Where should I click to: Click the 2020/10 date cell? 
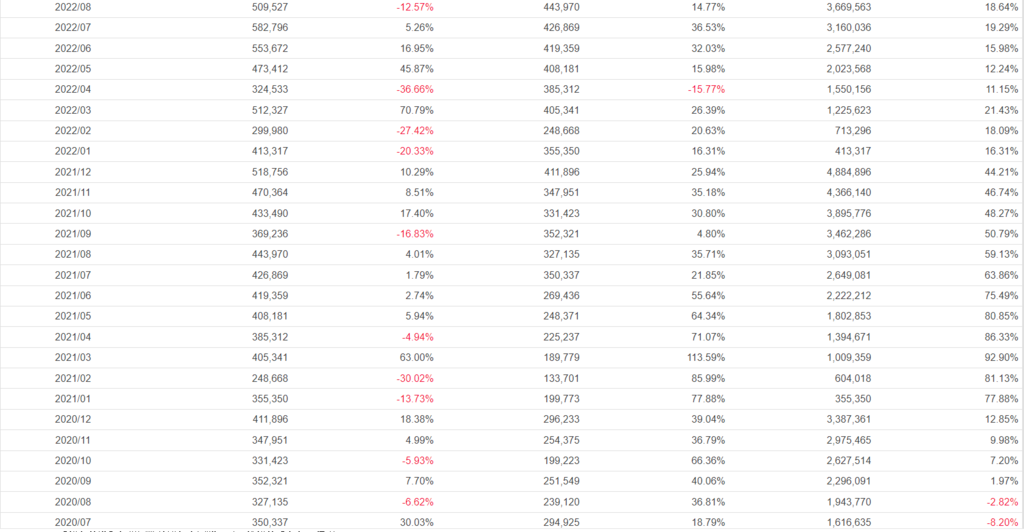pos(71,460)
